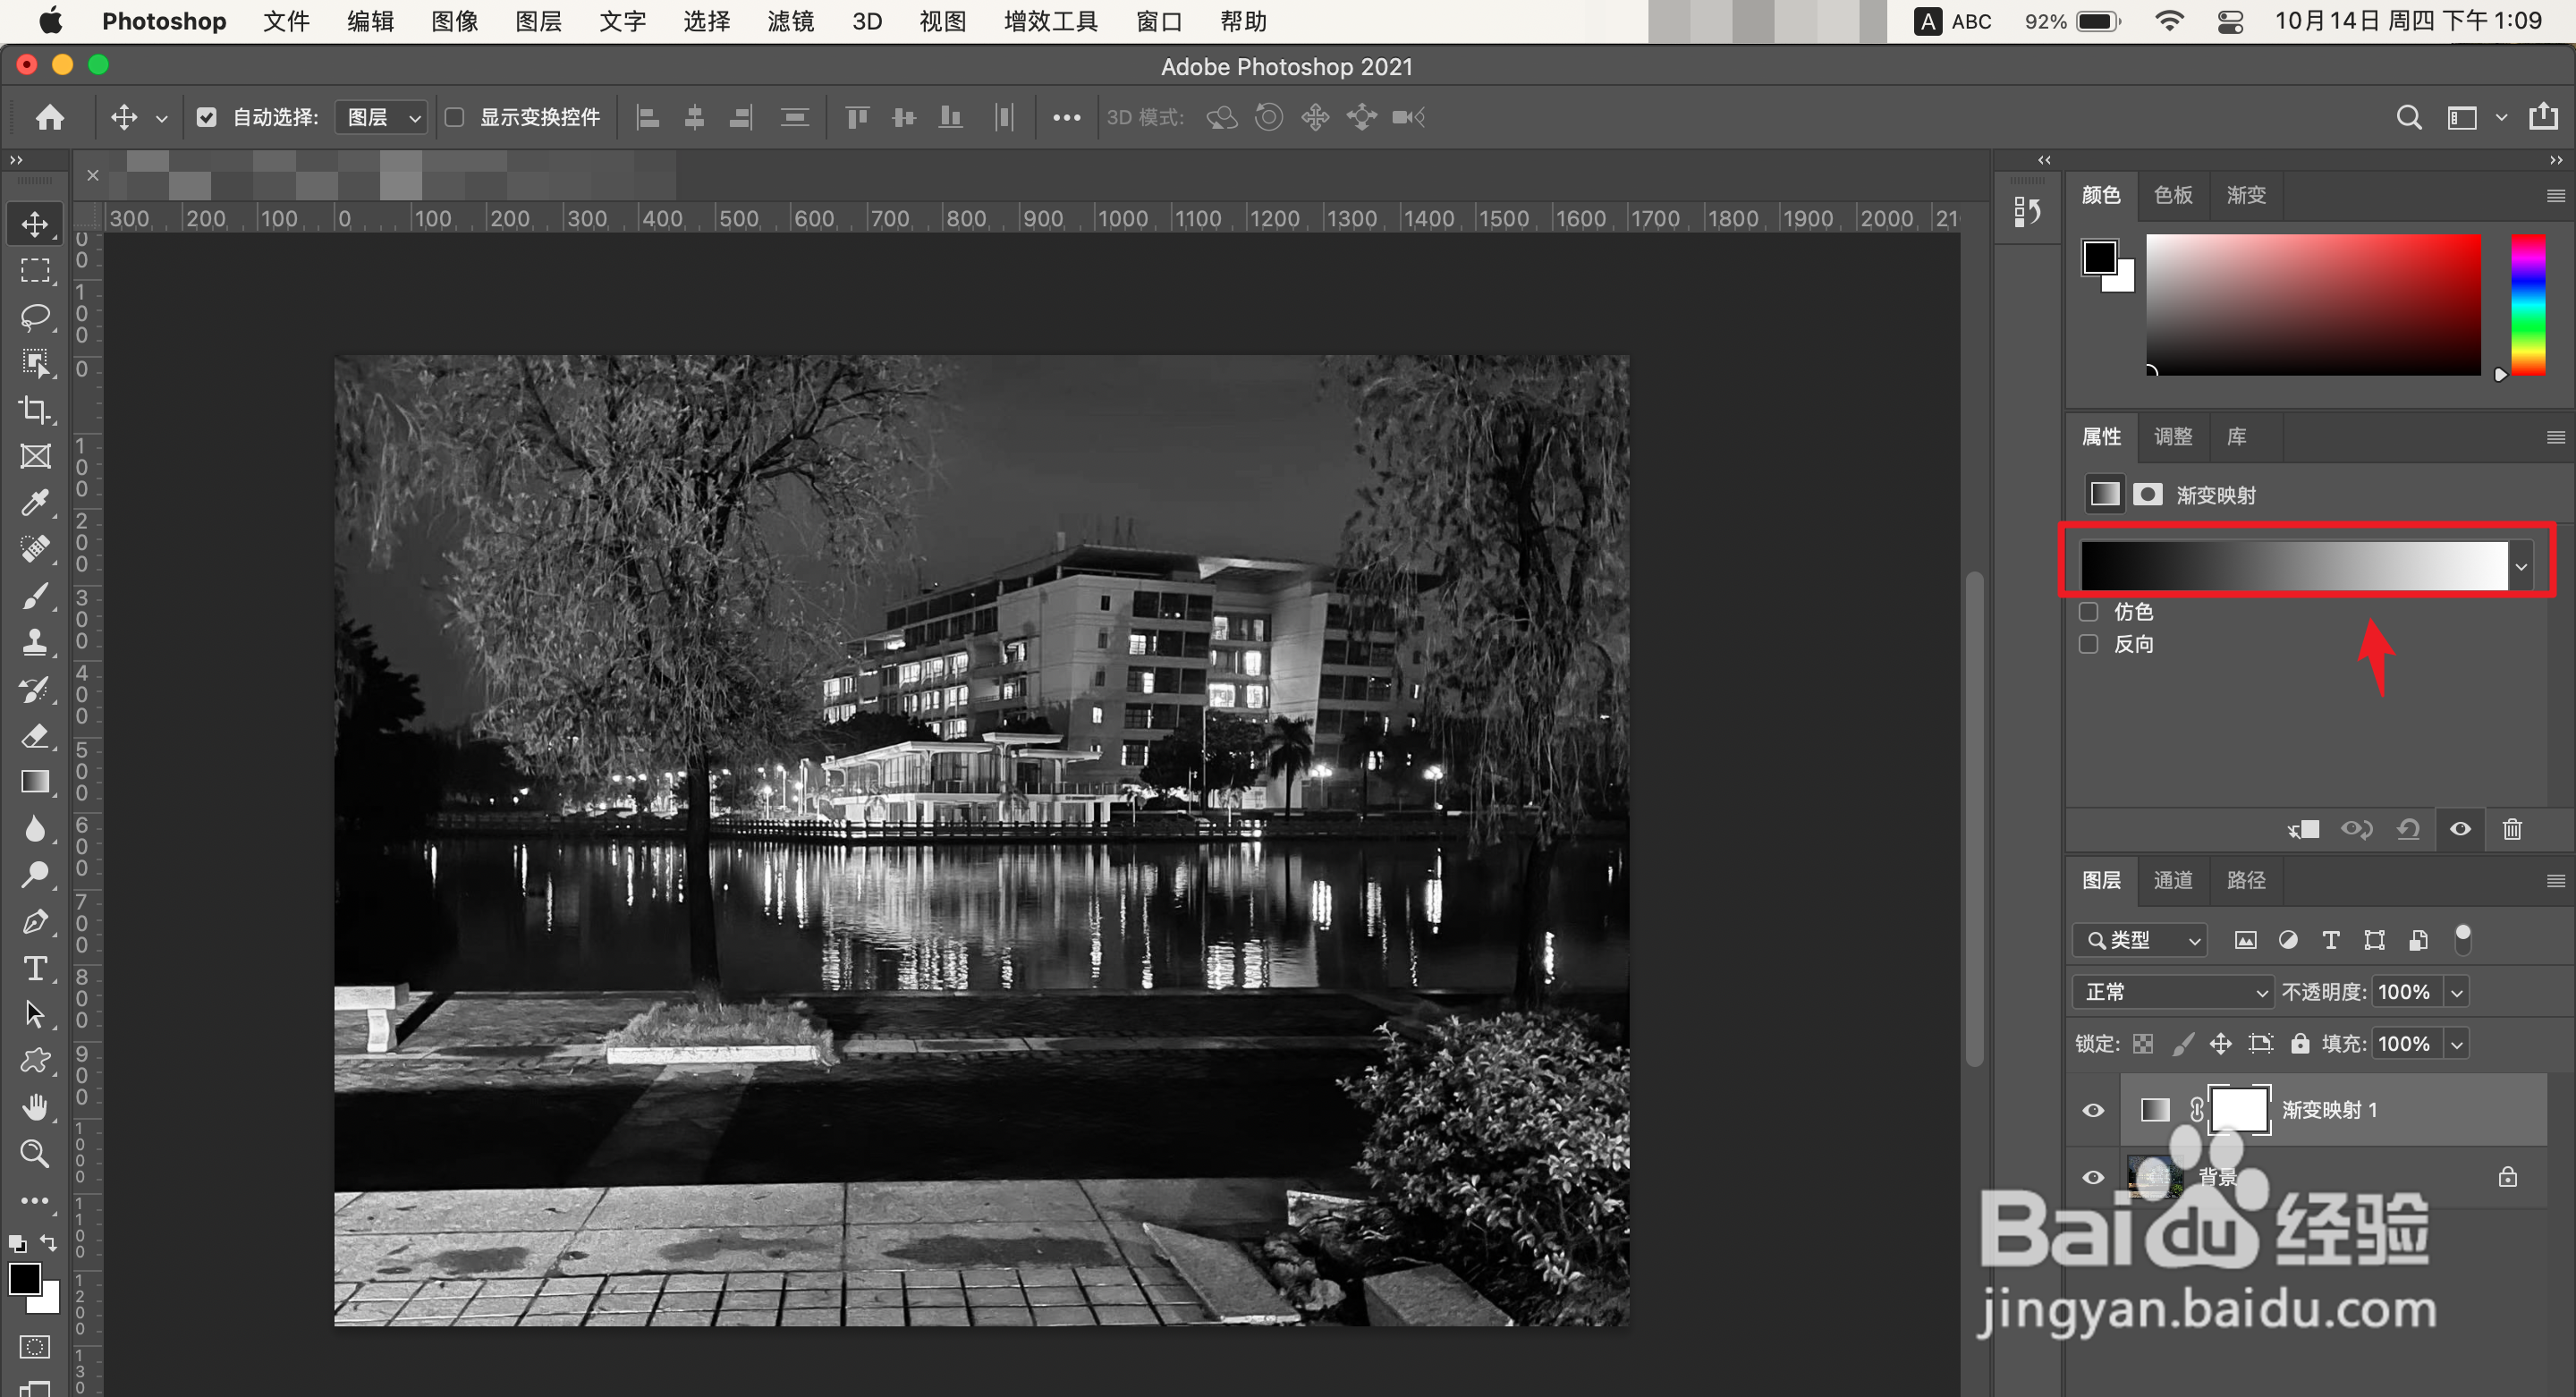Select the Gradient tool
Viewport: 2576px width, 1397px height.
(35, 782)
